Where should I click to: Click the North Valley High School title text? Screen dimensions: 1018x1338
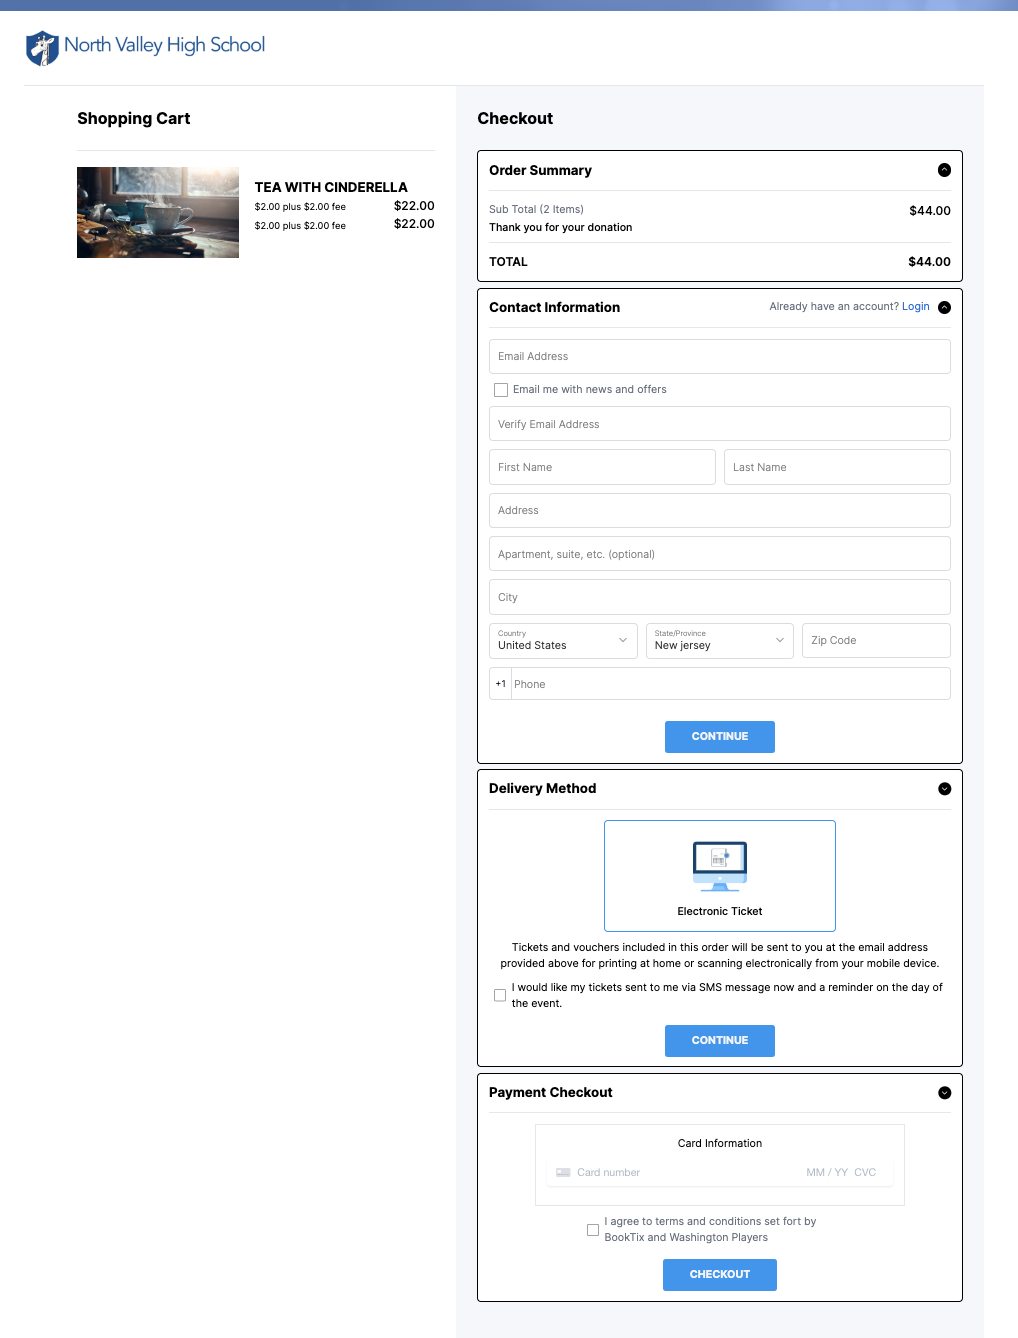pyautogui.click(x=165, y=45)
